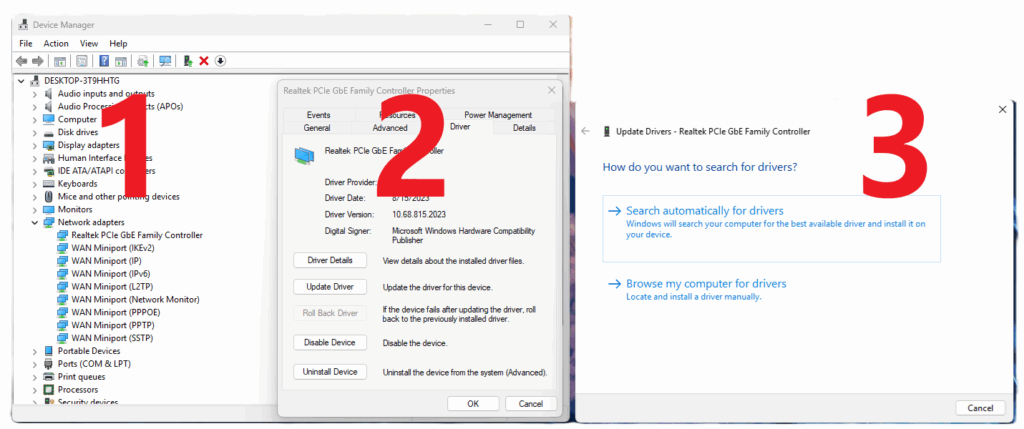This screenshot has width=1024, height=429.
Task: Click Scan for hardware changes monitor icon
Action: coord(165,61)
